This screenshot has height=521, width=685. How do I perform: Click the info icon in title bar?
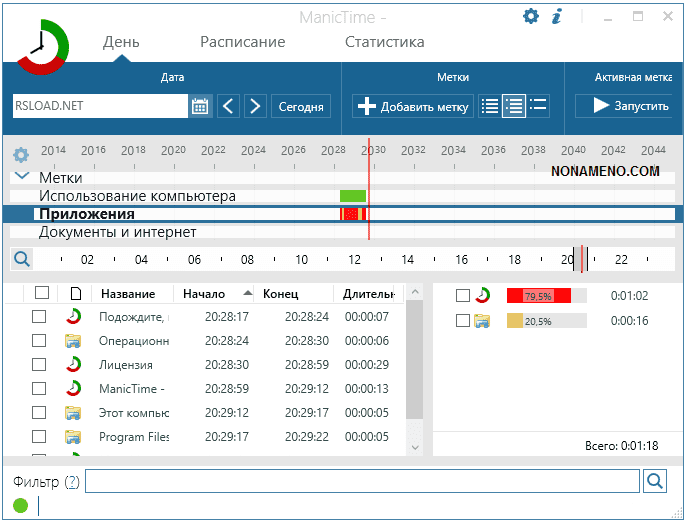coord(557,16)
